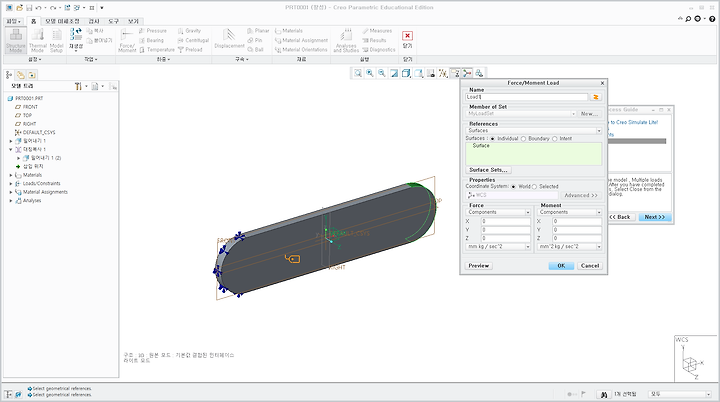Close Simulate with red X ribbon button

coord(407,39)
